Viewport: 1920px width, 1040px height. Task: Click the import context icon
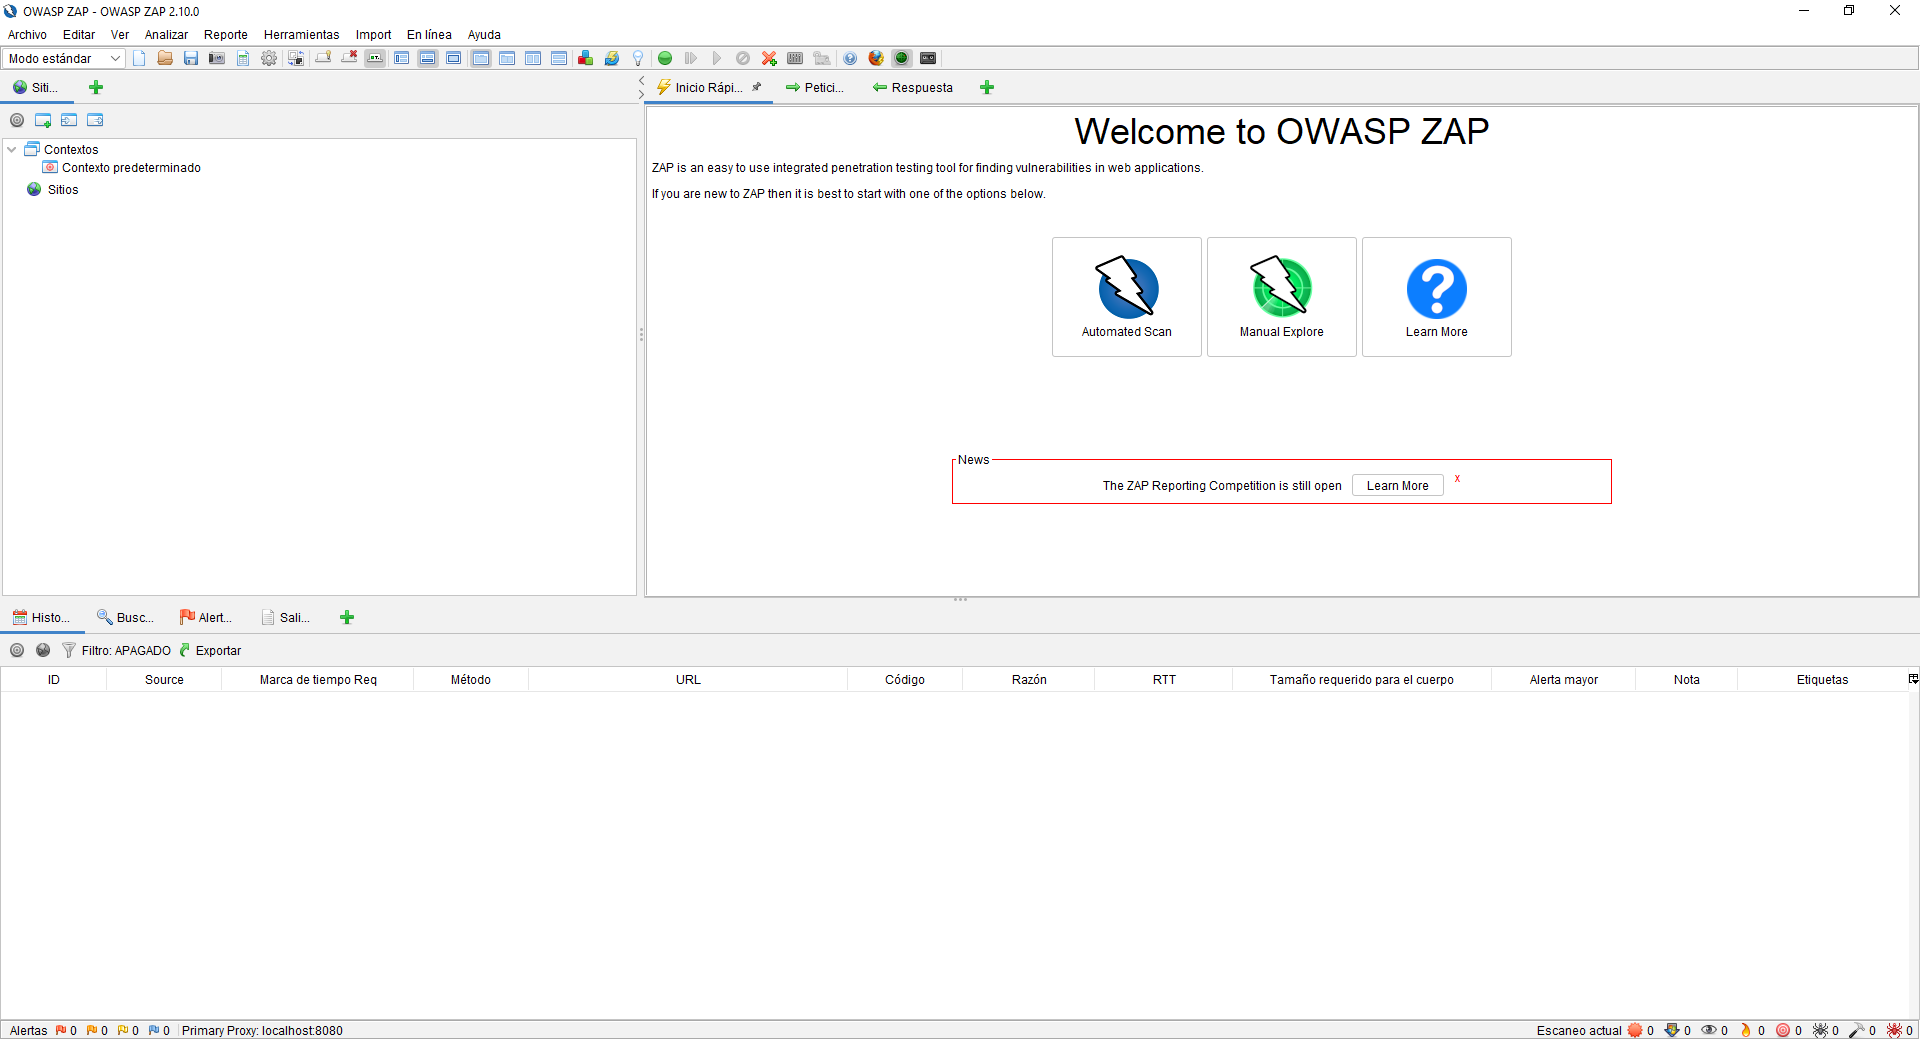tap(69, 120)
